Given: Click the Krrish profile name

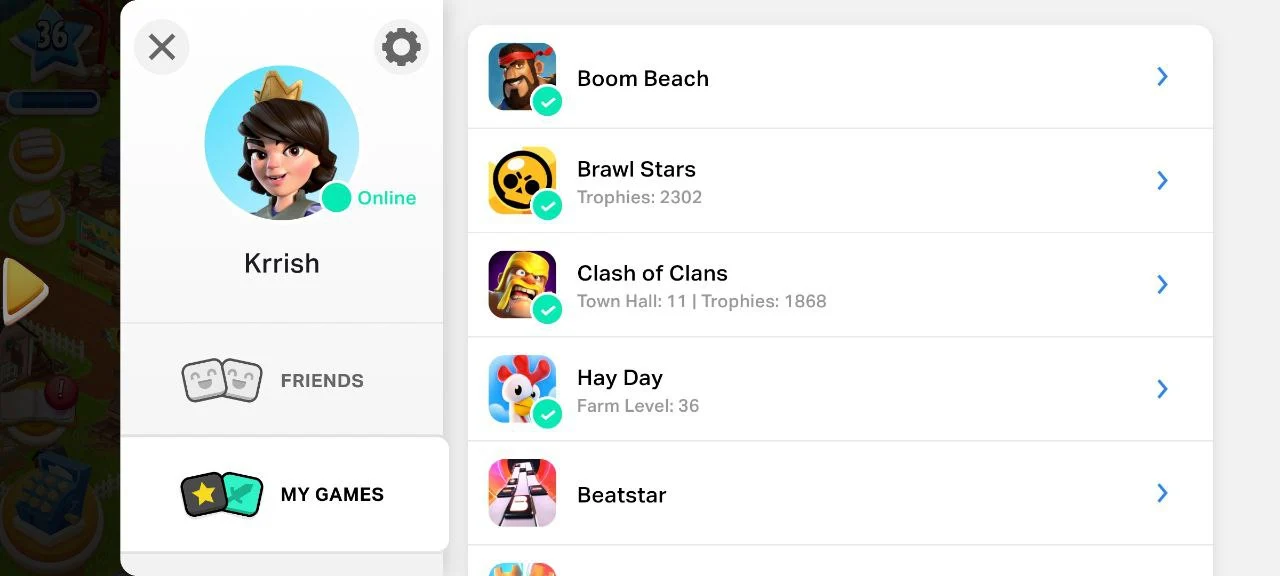Looking at the screenshot, I should [282, 263].
